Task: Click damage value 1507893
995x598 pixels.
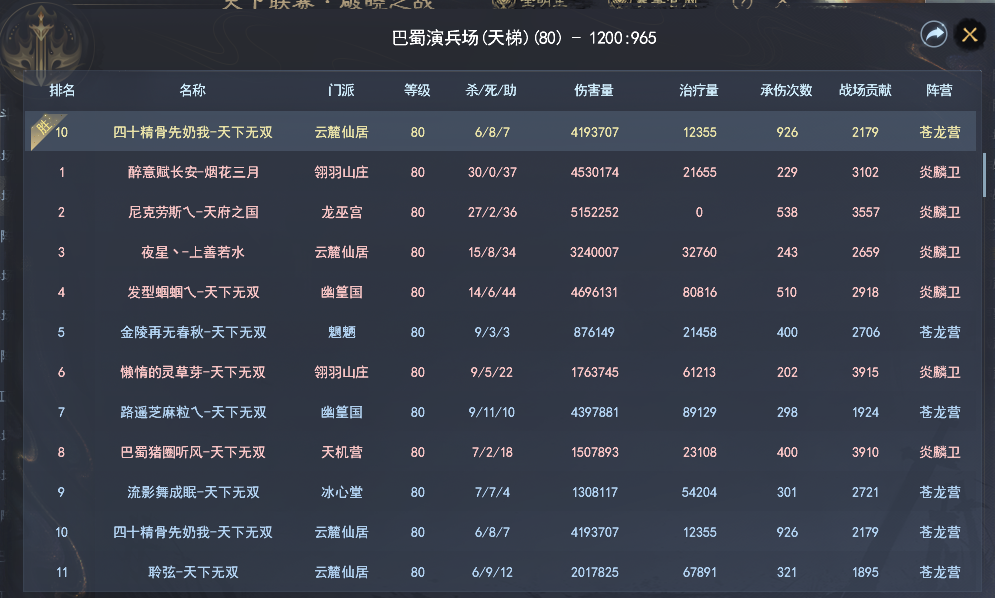Action: pyautogui.click(x=595, y=452)
